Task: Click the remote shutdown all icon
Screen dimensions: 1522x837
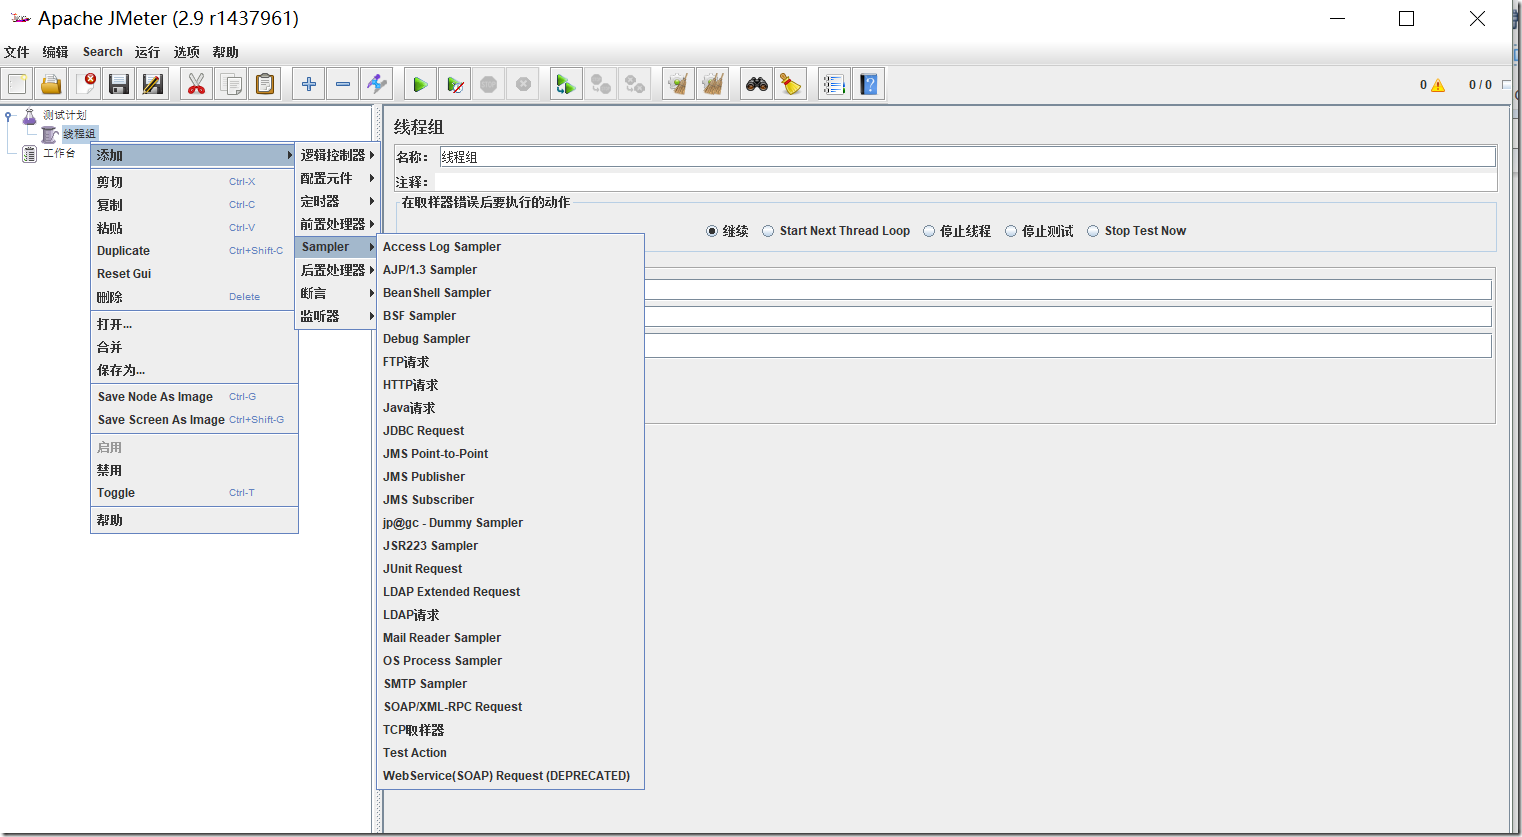Action: point(634,84)
